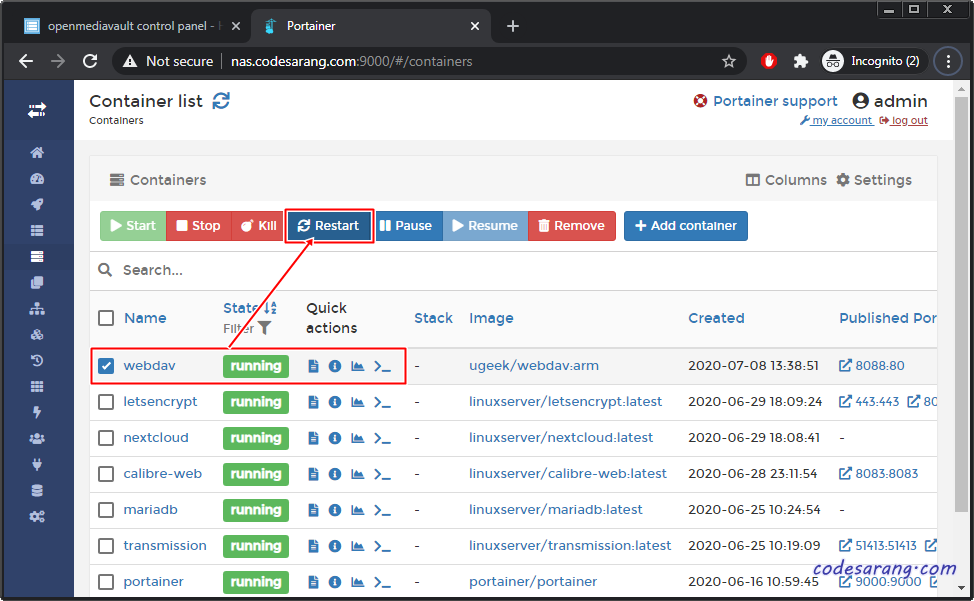Sort by State column header
The width and height of the screenshot is (974, 601).
[250, 308]
